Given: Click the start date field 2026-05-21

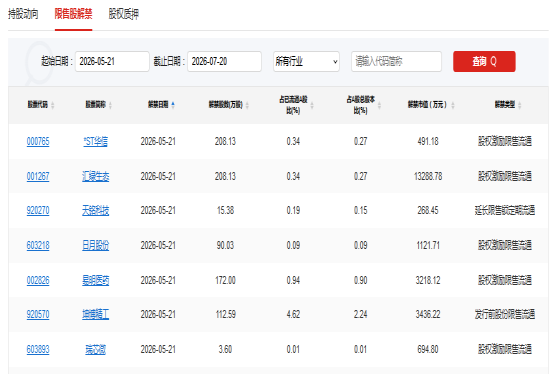Looking at the screenshot, I should (x=112, y=61).
